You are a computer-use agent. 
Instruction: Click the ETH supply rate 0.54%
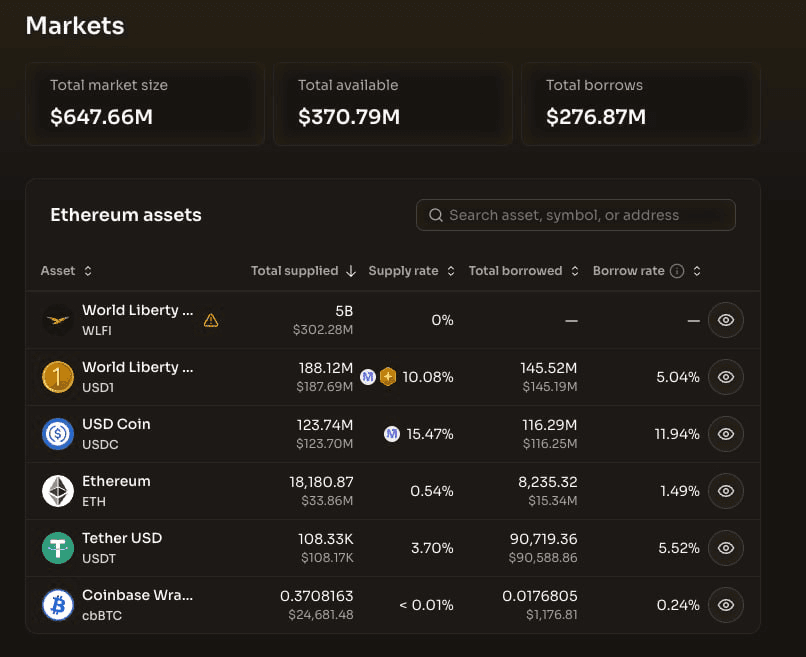[x=432, y=491]
